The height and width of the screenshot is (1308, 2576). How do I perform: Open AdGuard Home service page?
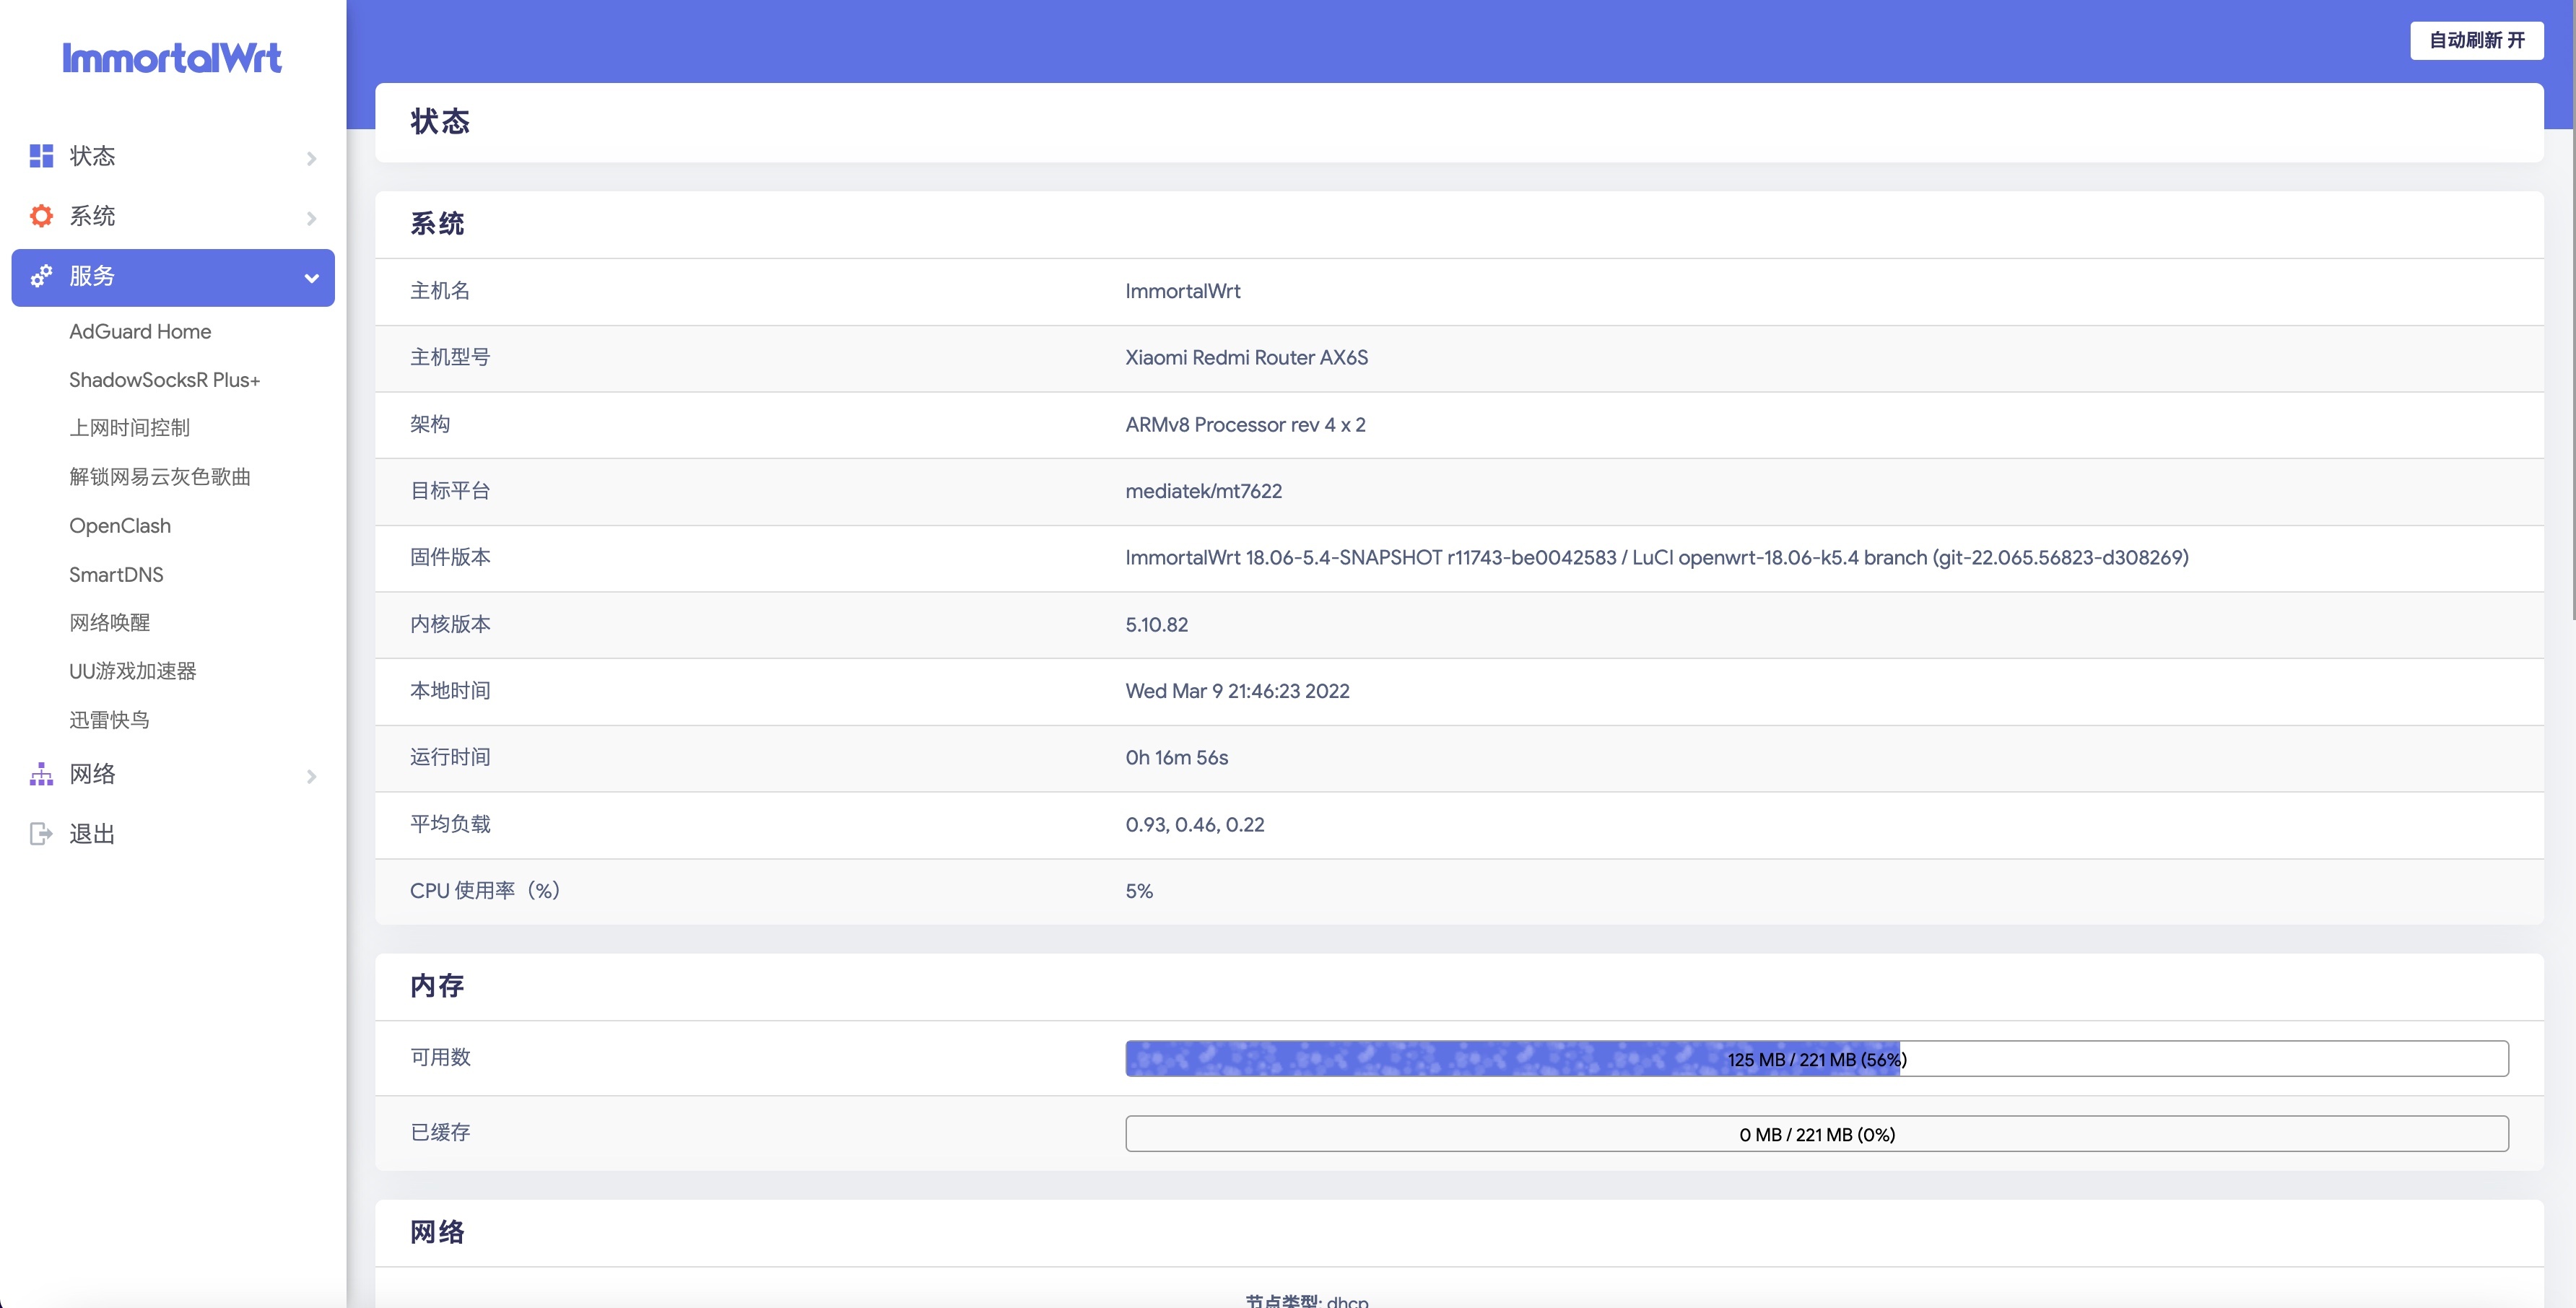click(x=140, y=331)
